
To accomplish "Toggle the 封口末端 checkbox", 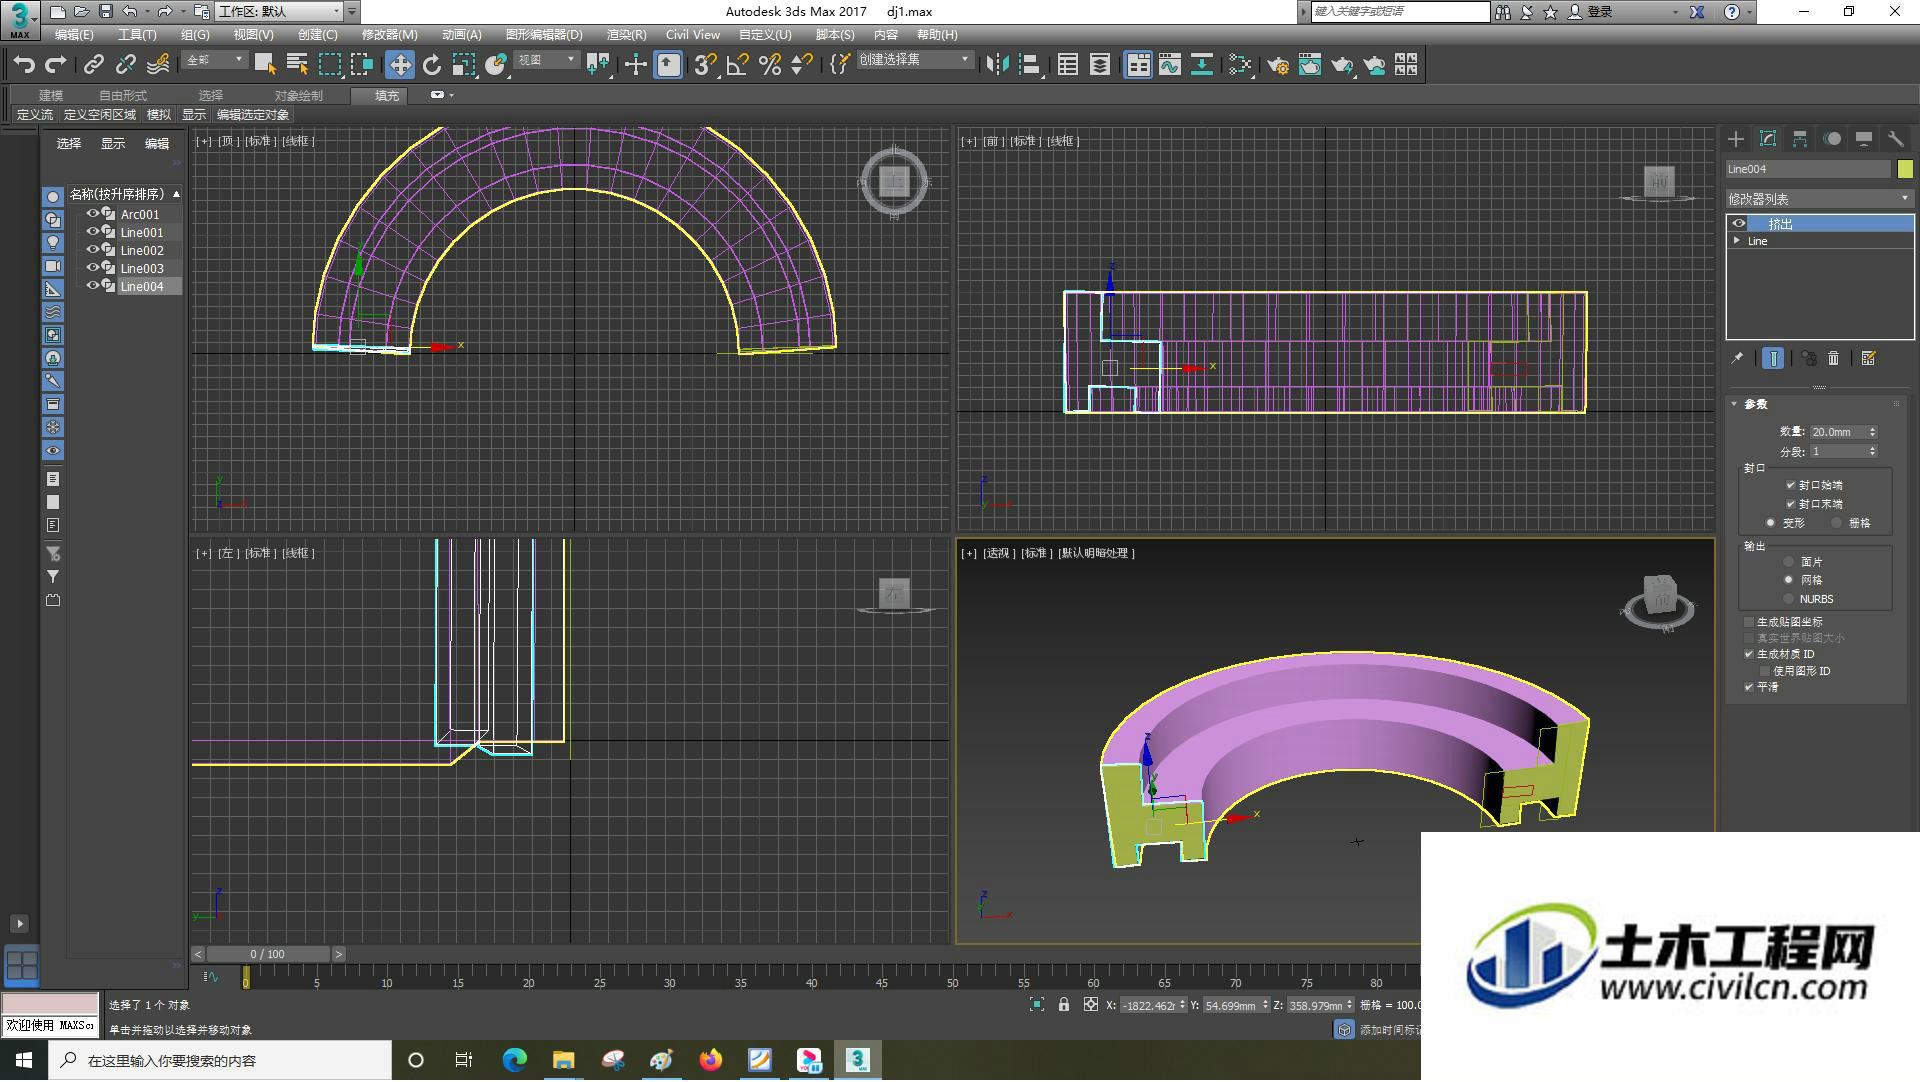I will click(1790, 504).
